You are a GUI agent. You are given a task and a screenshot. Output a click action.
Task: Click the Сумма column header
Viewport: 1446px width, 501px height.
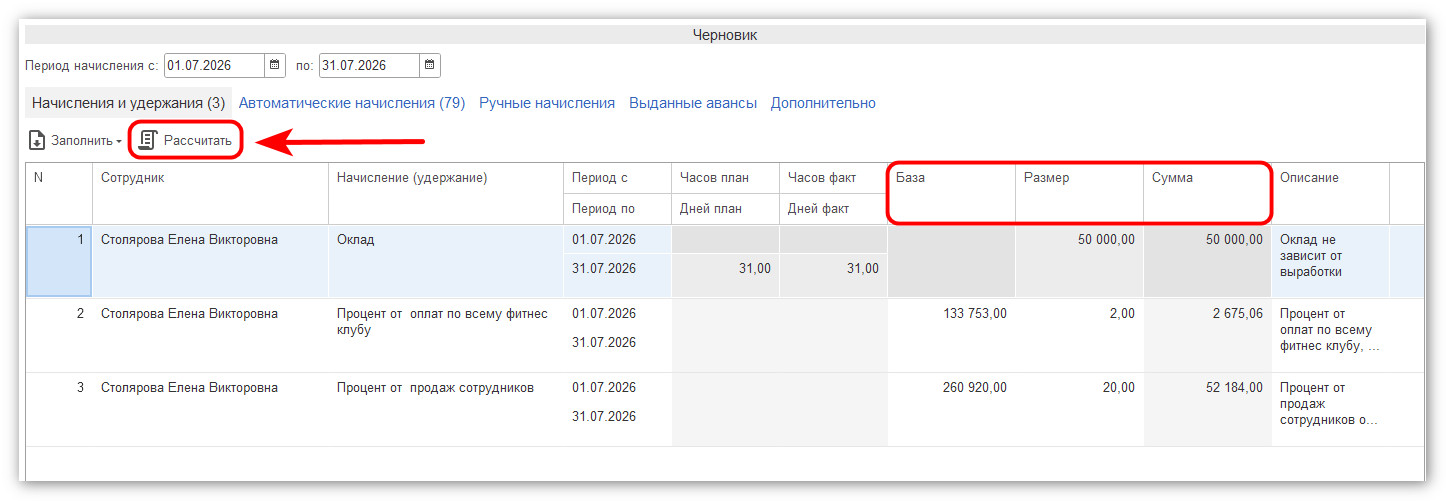click(1207, 193)
